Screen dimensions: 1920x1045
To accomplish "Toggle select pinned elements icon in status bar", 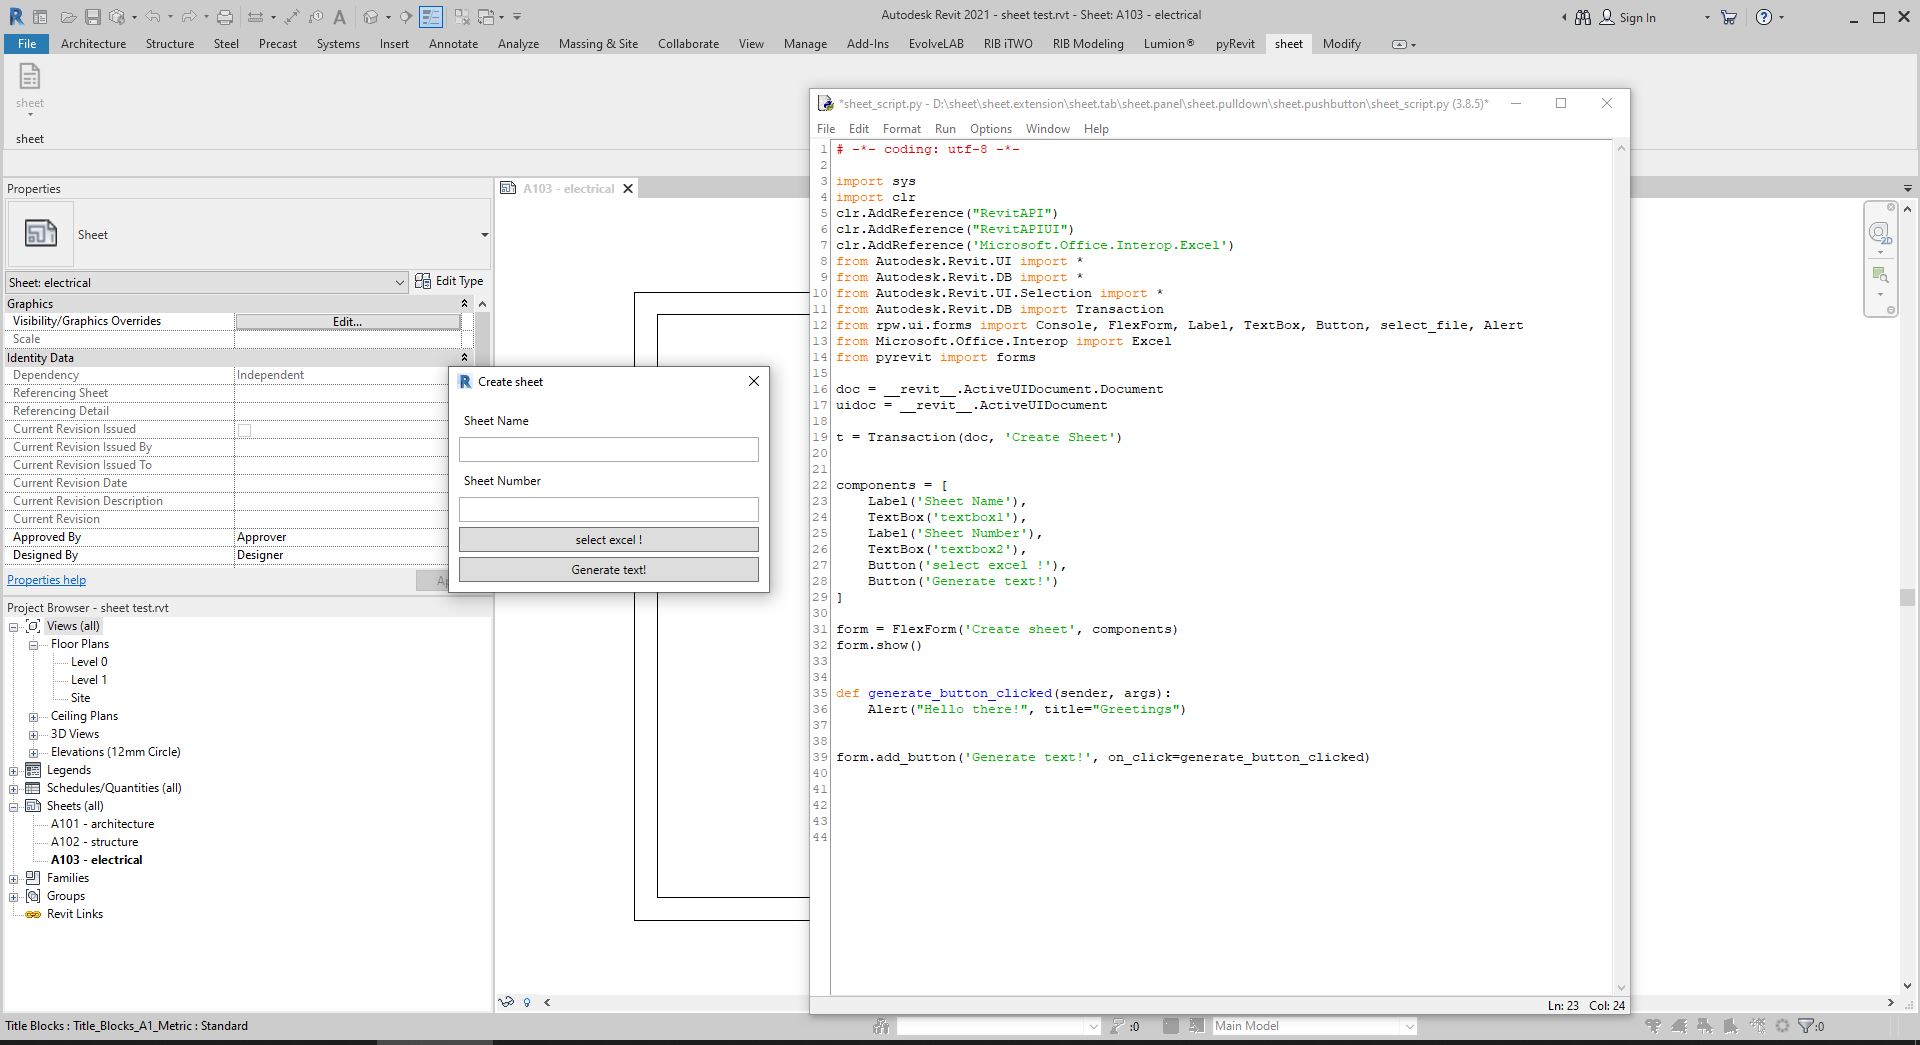I will pyautogui.click(x=1705, y=1026).
